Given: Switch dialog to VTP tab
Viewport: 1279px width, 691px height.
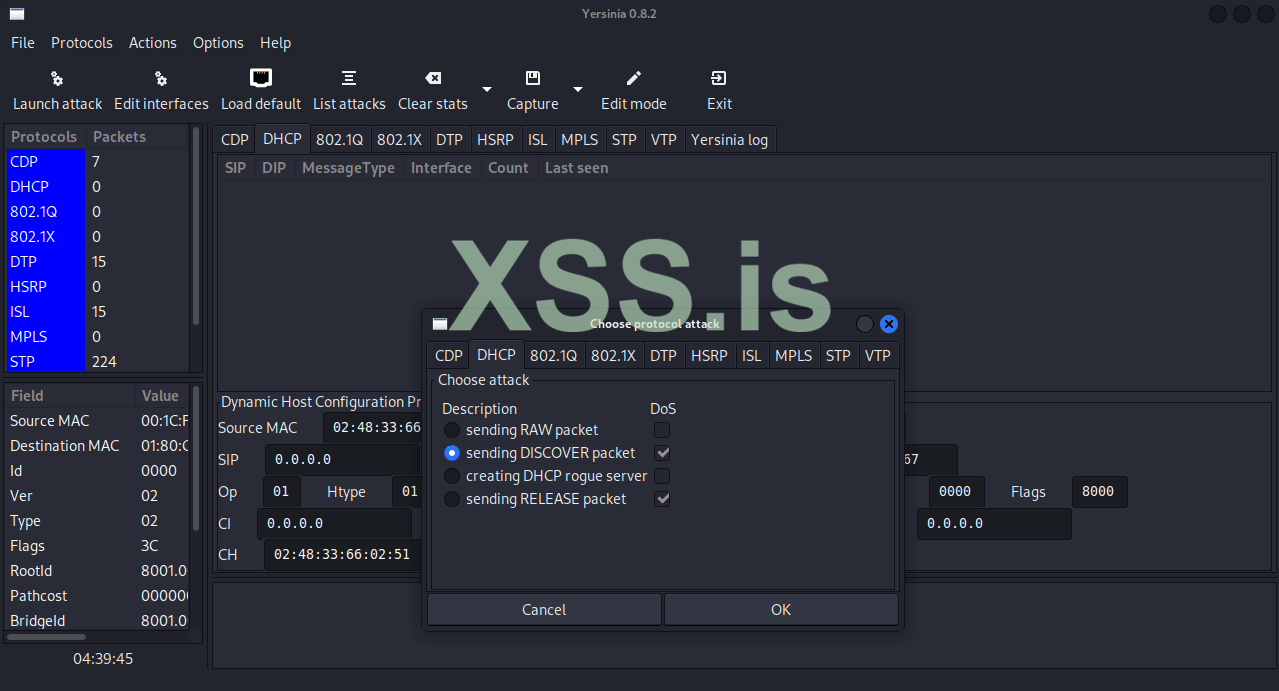Looking at the screenshot, I should (x=877, y=355).
